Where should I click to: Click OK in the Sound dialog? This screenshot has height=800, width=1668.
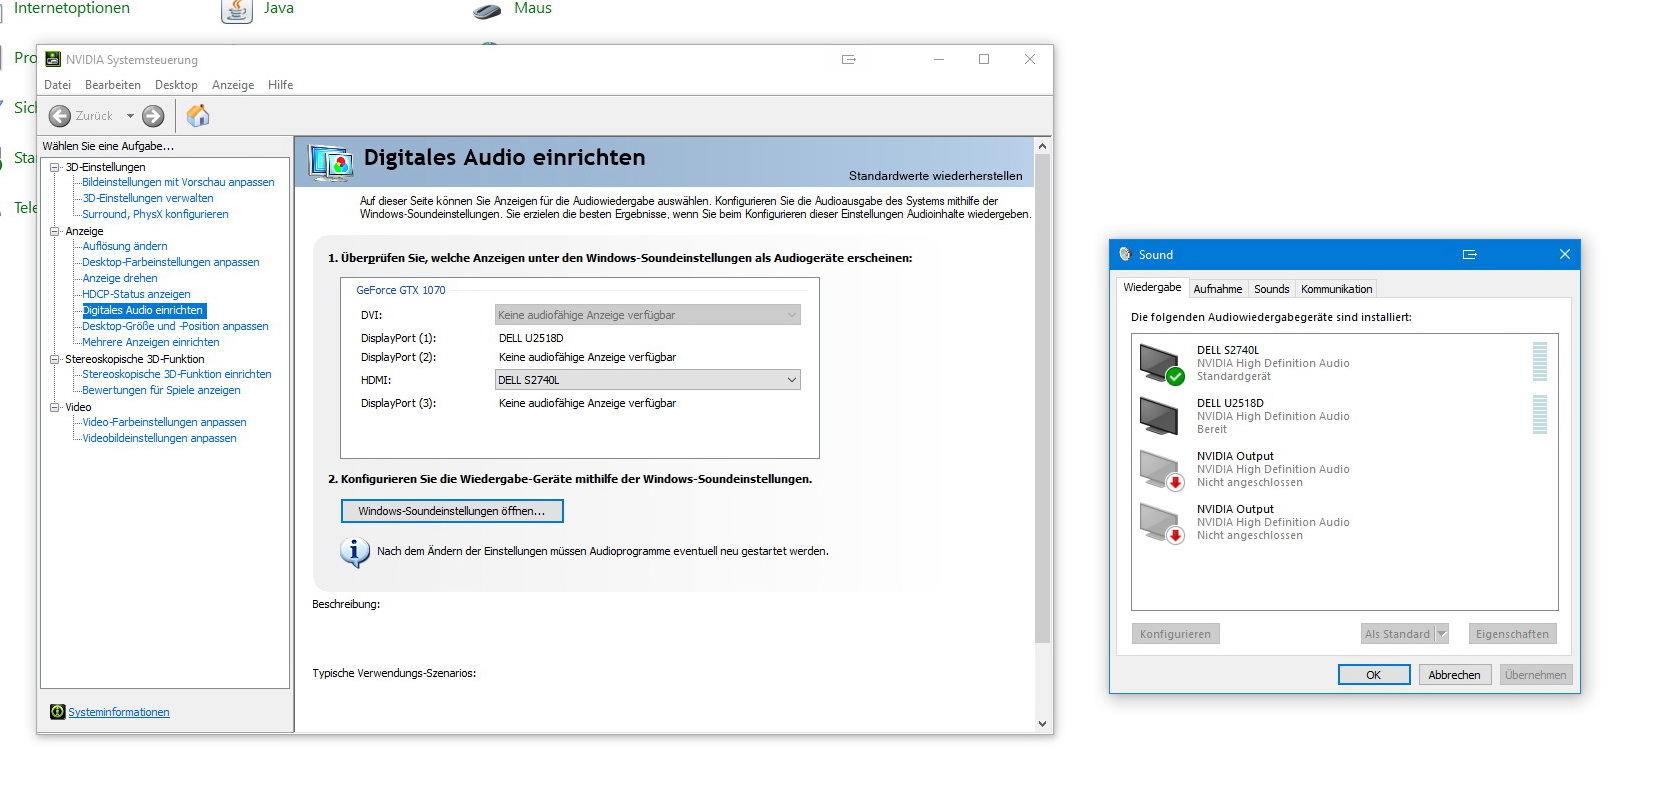[x=1374, y=675]
